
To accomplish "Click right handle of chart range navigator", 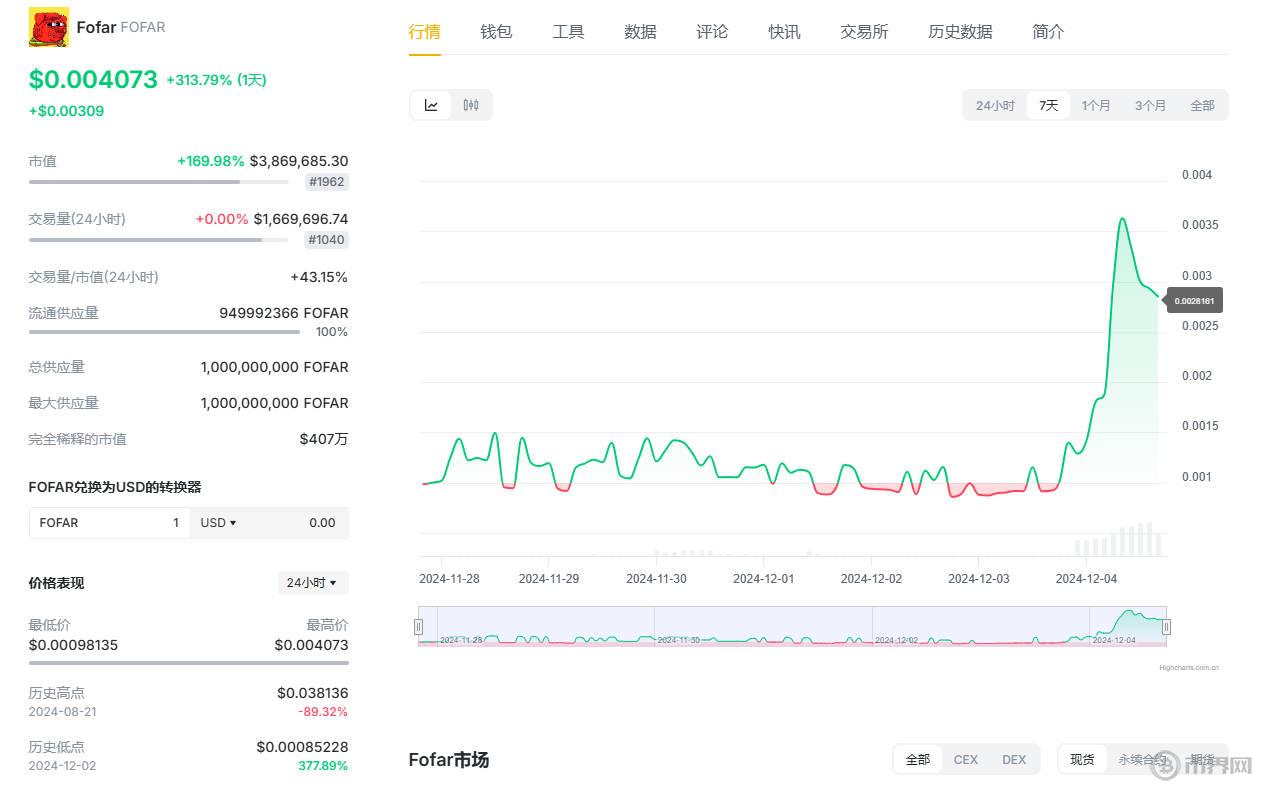I will [1166, 627].
